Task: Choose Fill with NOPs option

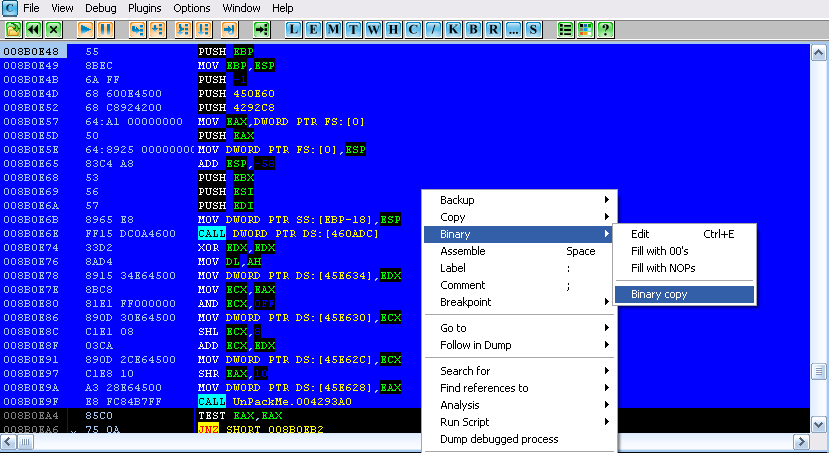Action: (x=663, y=268)
